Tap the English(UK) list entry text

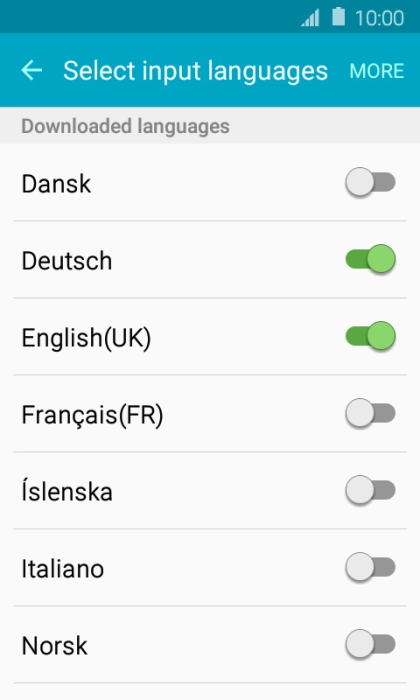(87, 338)
